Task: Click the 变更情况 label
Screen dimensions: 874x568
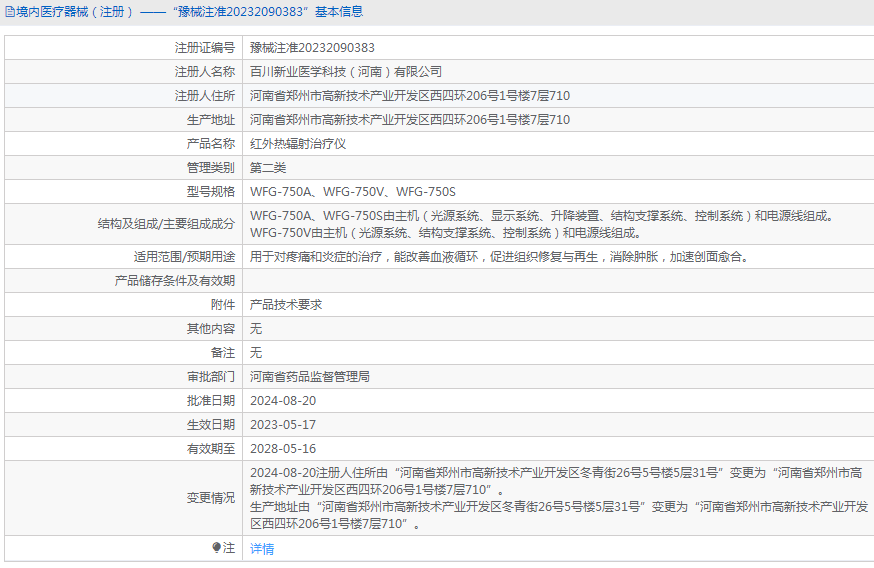Action: tap(211, 498)
